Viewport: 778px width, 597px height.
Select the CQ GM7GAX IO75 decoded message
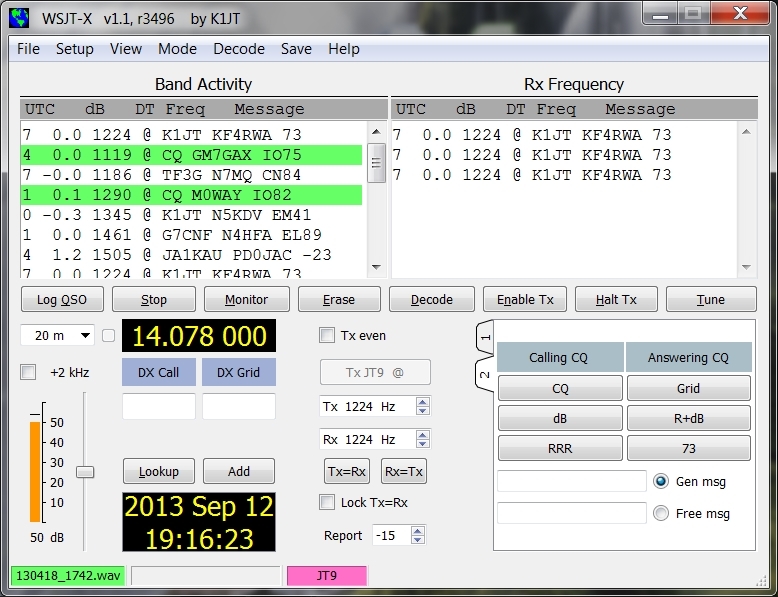coord(190,155)
